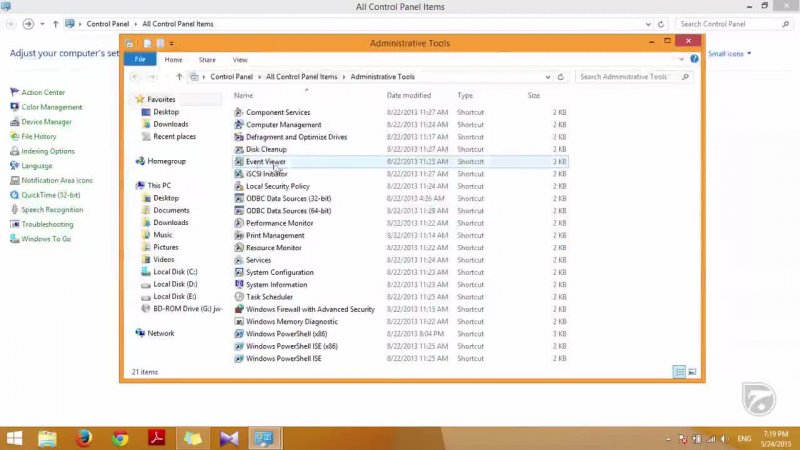The image size is (800, 450).
Task: Sort files by the Date modified column
Action: tap(408, 95)
